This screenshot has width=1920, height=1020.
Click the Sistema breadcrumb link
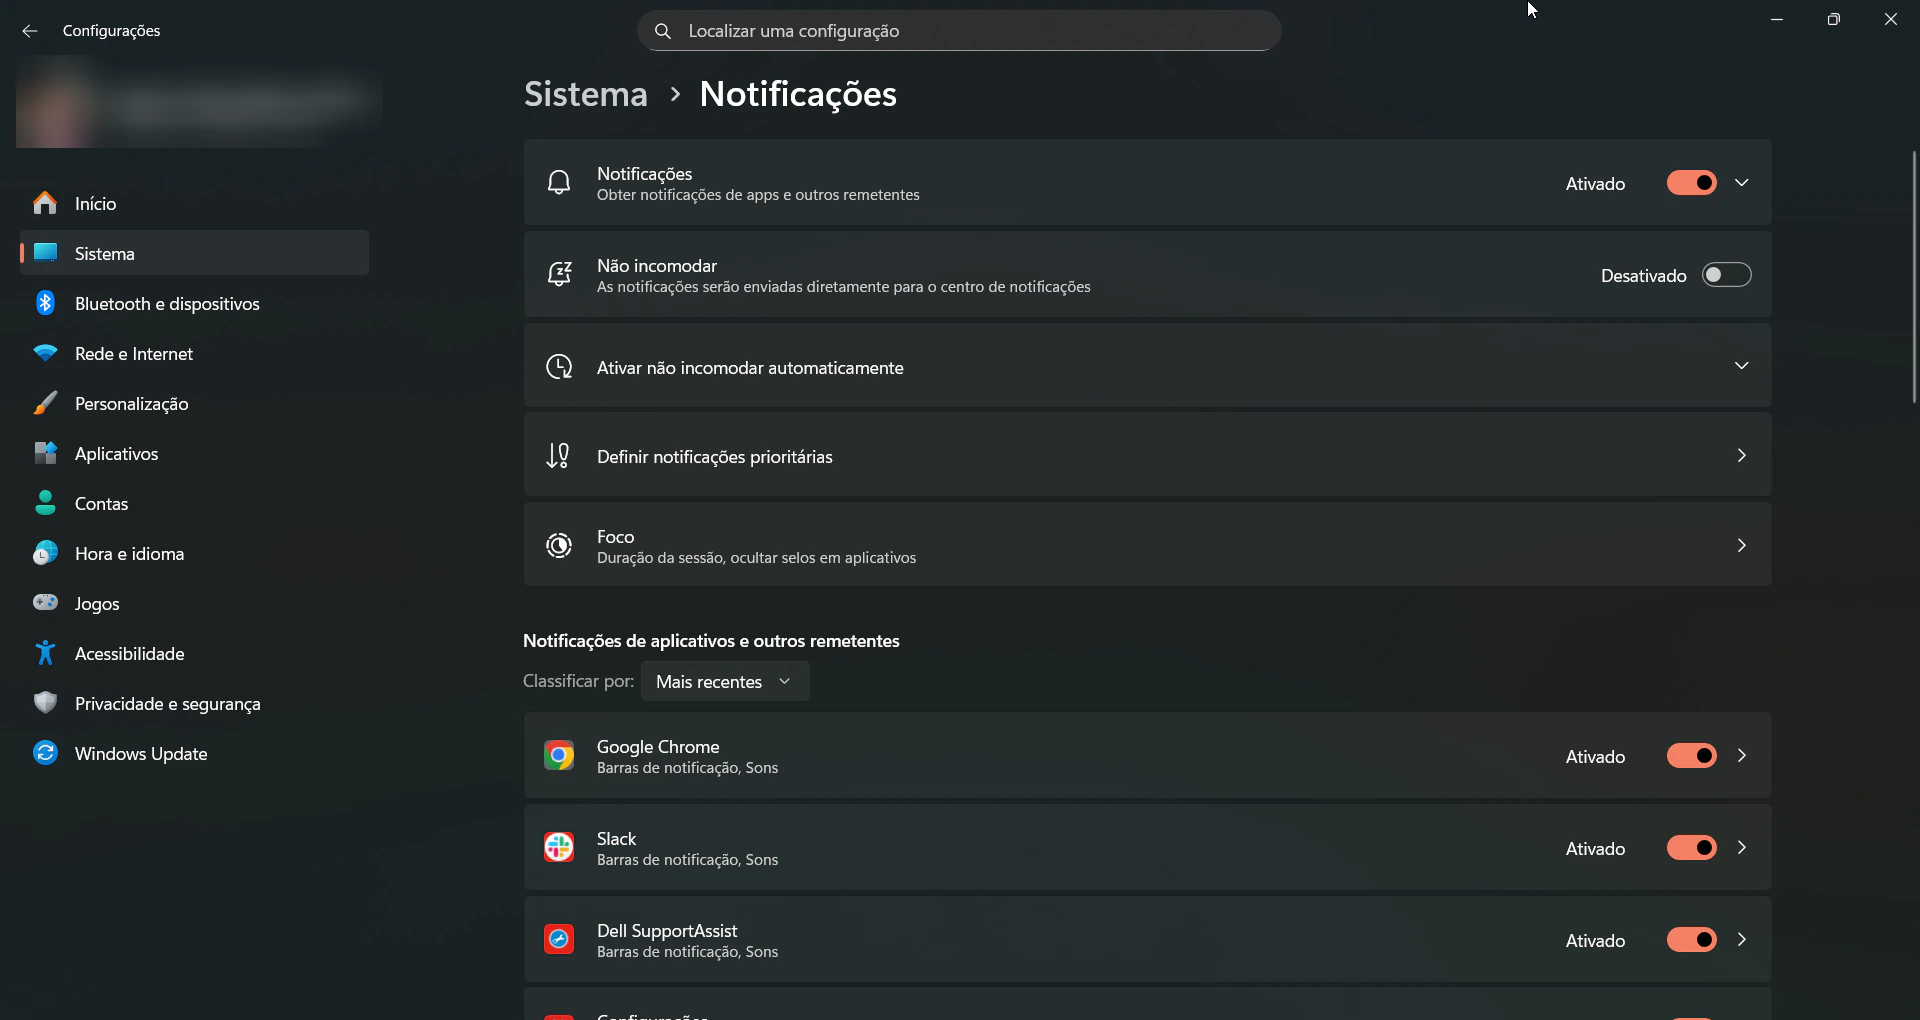pyautogui.click(x=585, y=93)
